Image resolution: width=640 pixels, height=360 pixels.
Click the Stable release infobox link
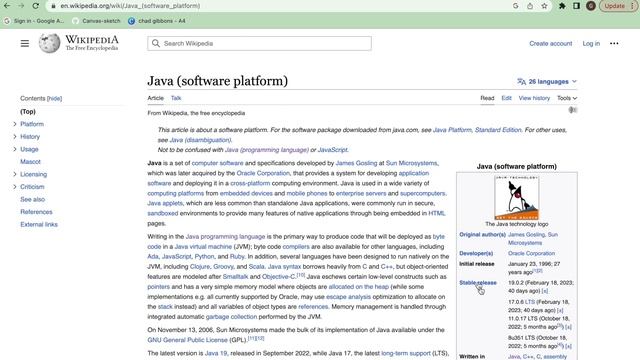(478, 283)
